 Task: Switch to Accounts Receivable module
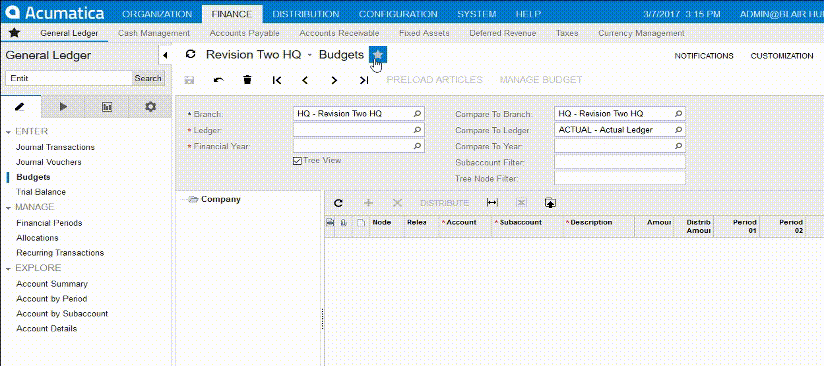click(x=339, y=33)
